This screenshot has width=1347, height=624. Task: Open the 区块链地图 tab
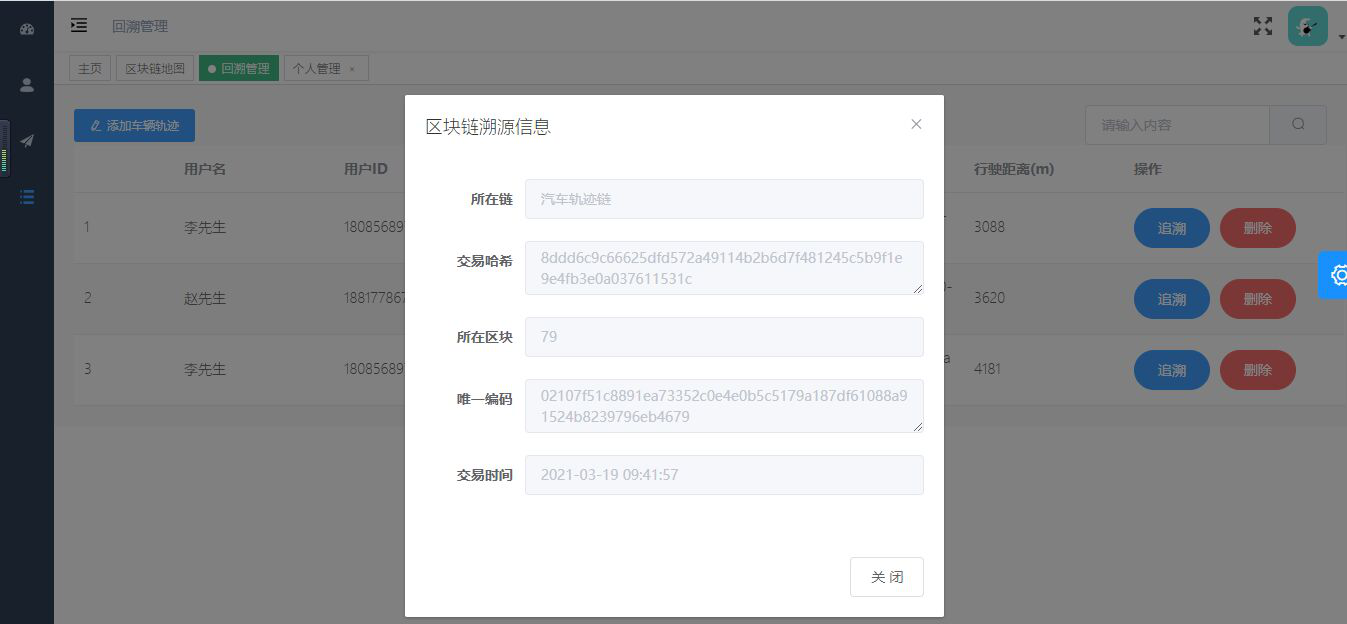[x=154, y=67]
